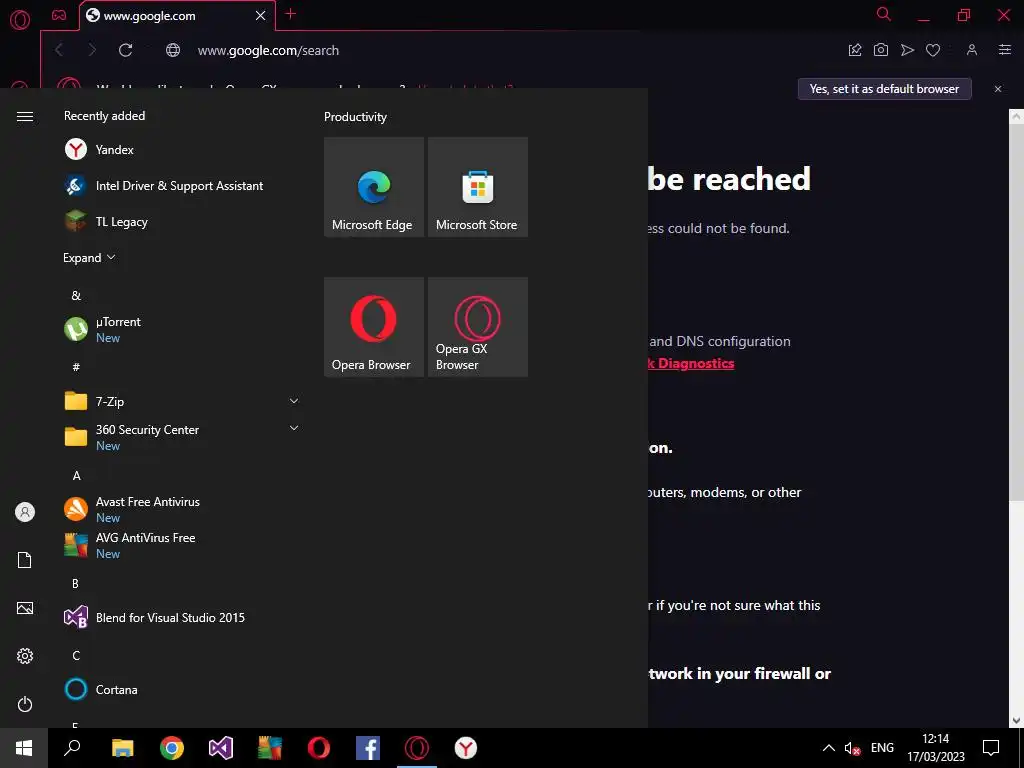Click the Start menu hamburger button
Image resolution: width=1024 pixels, height=768 pixels.
click(x=25, y=116)
